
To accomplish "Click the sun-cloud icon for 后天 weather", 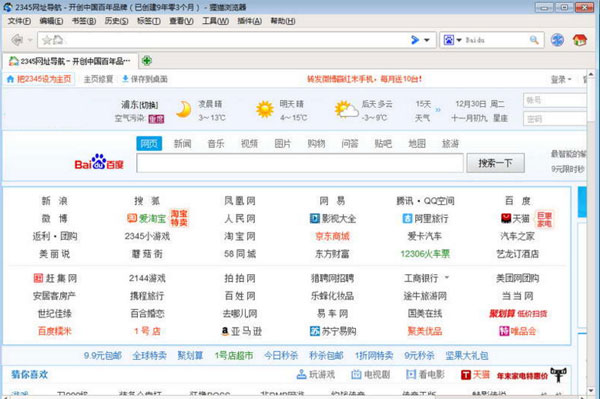I will point(346,110).
